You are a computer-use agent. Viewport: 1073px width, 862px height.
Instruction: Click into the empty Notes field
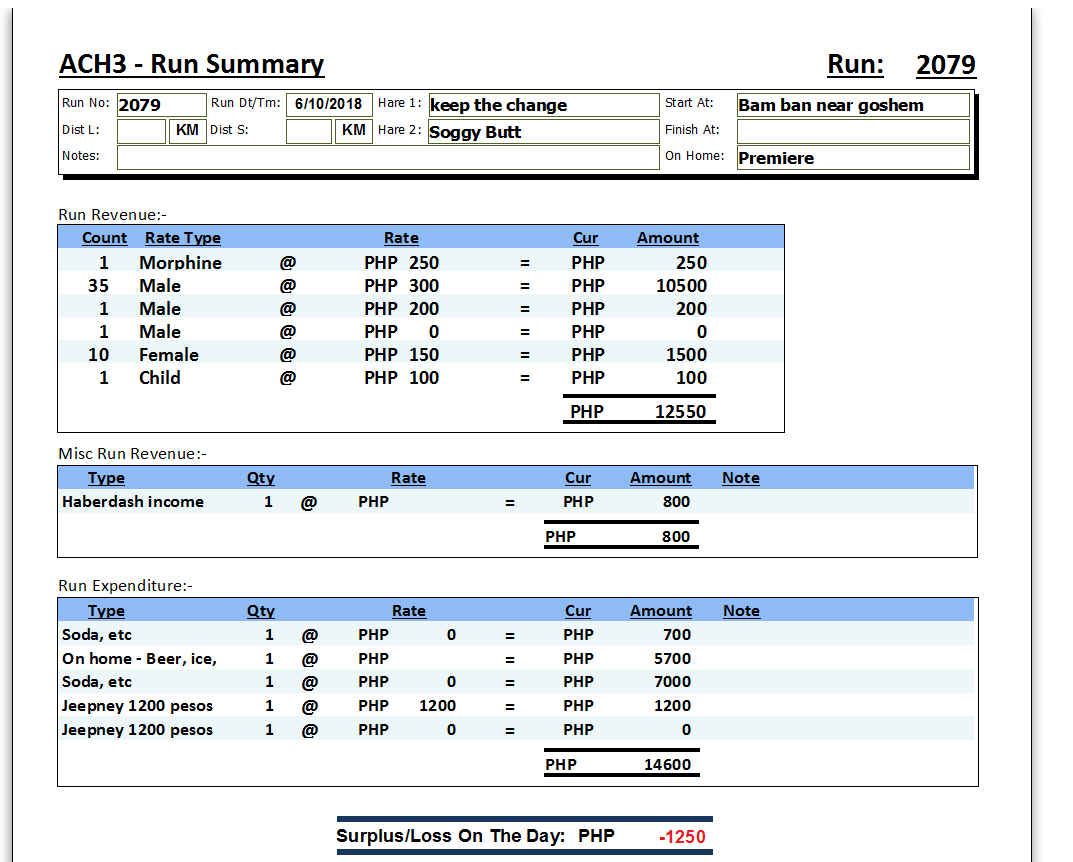click(x=387, y=158)
